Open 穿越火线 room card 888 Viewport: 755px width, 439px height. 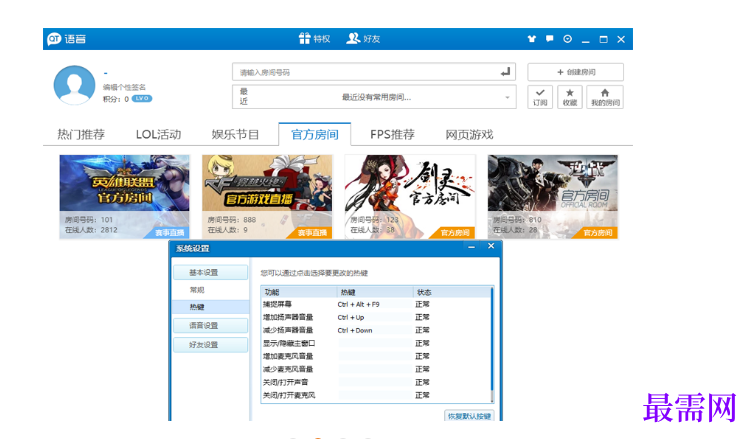[267, 196]
